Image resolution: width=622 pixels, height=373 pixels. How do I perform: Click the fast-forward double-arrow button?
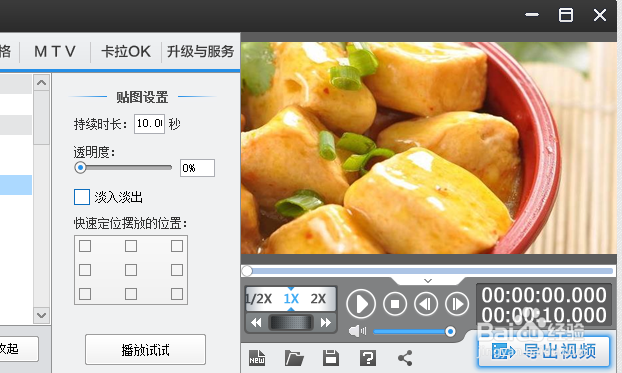pyautogui.click(x=326, y=323)
